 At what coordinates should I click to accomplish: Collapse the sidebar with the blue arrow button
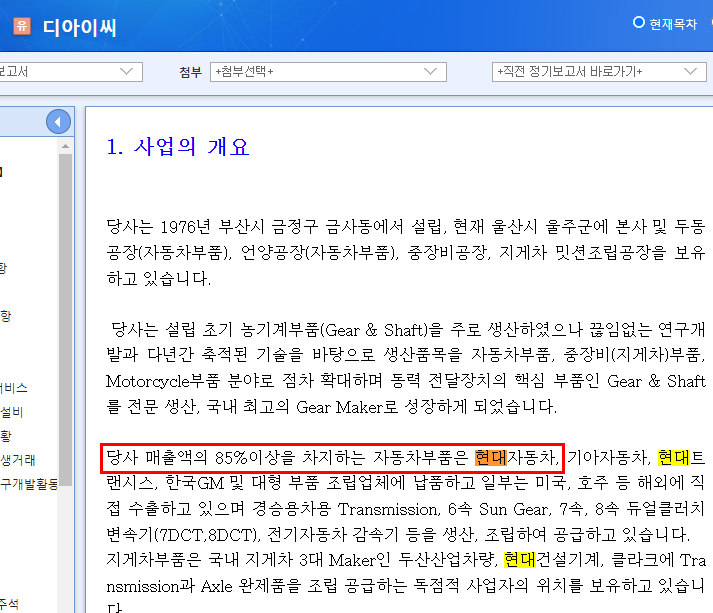click(x=58, y=121)
